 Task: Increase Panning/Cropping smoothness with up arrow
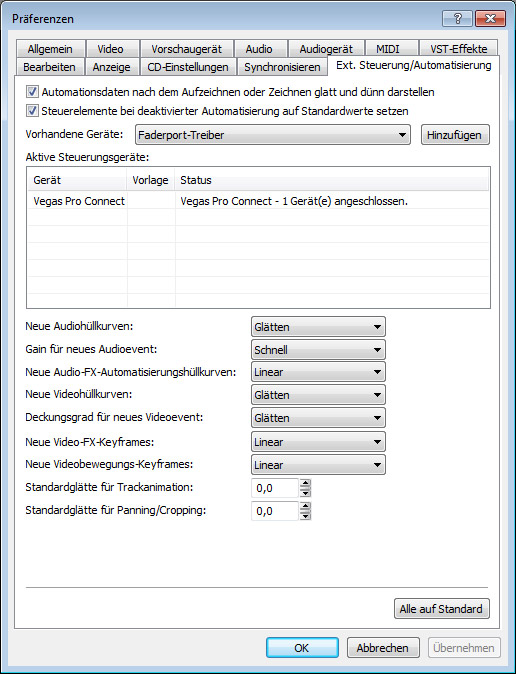[x=305, y=506]
